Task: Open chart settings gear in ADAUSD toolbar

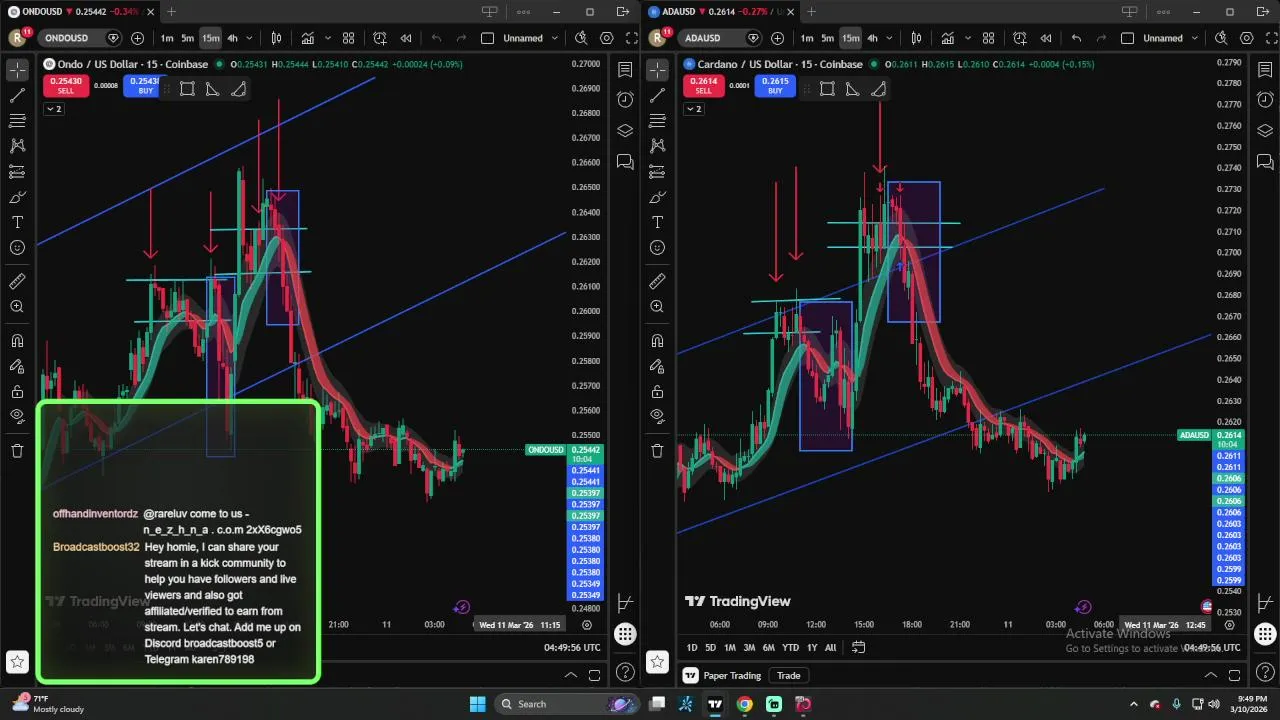Action: (1247, 38)
